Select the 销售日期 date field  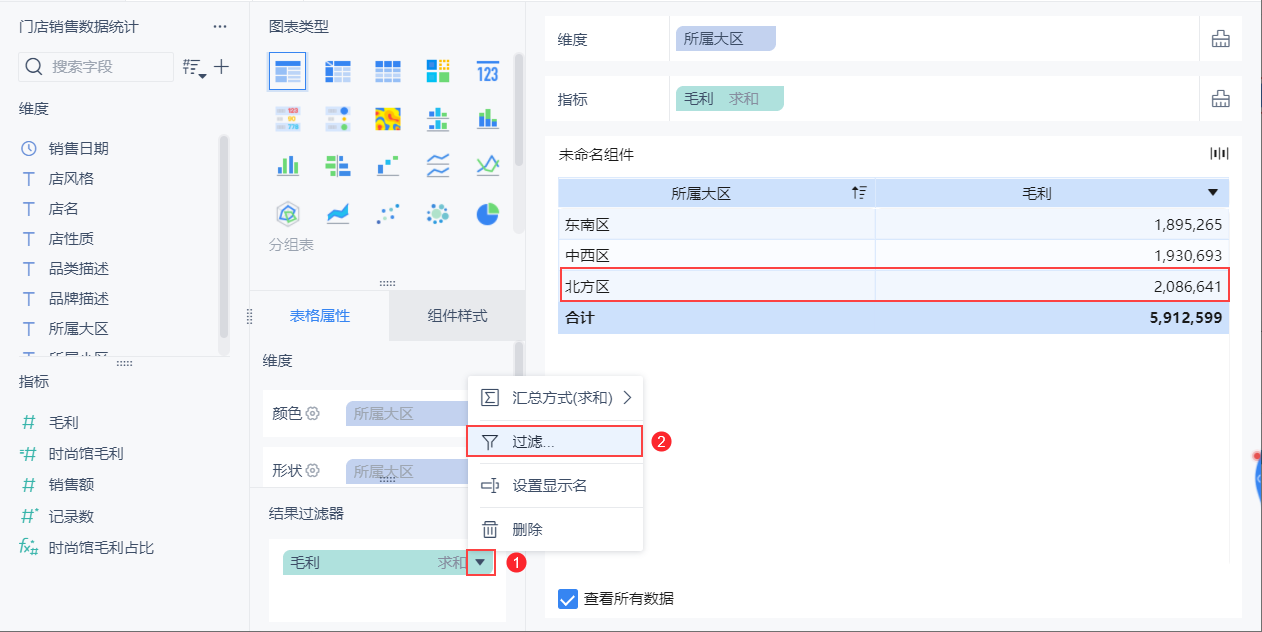click(x=79, y=148)
